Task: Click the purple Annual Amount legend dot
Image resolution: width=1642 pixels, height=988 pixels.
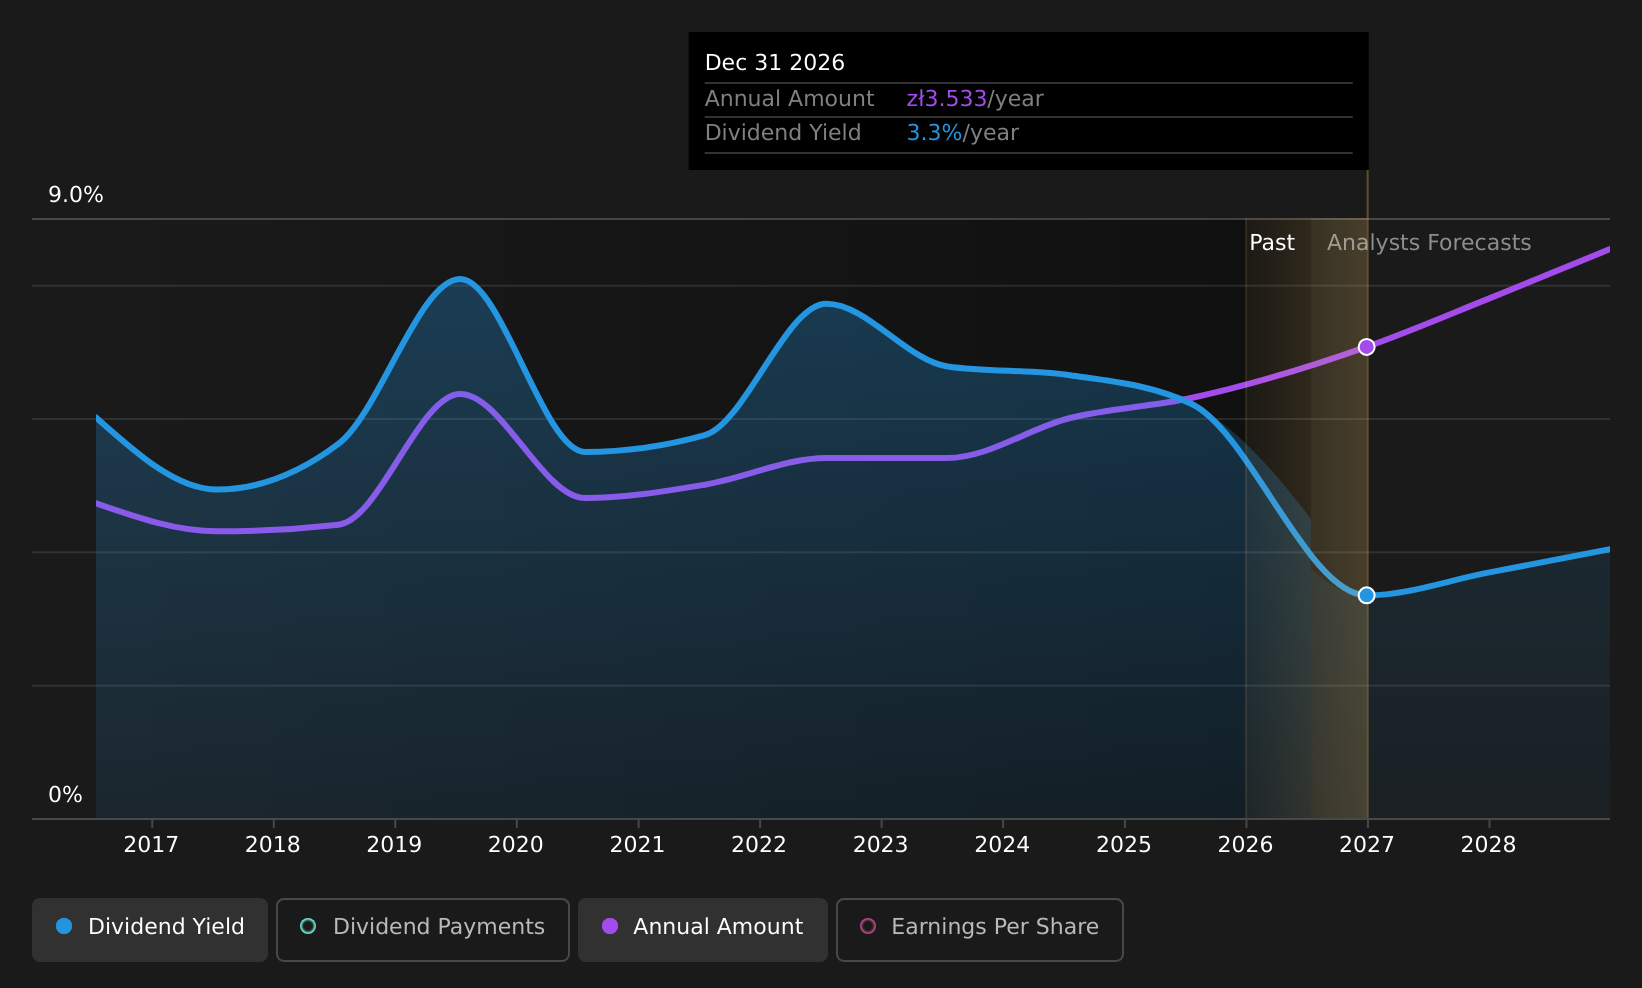Action: (x=610, y=926)
